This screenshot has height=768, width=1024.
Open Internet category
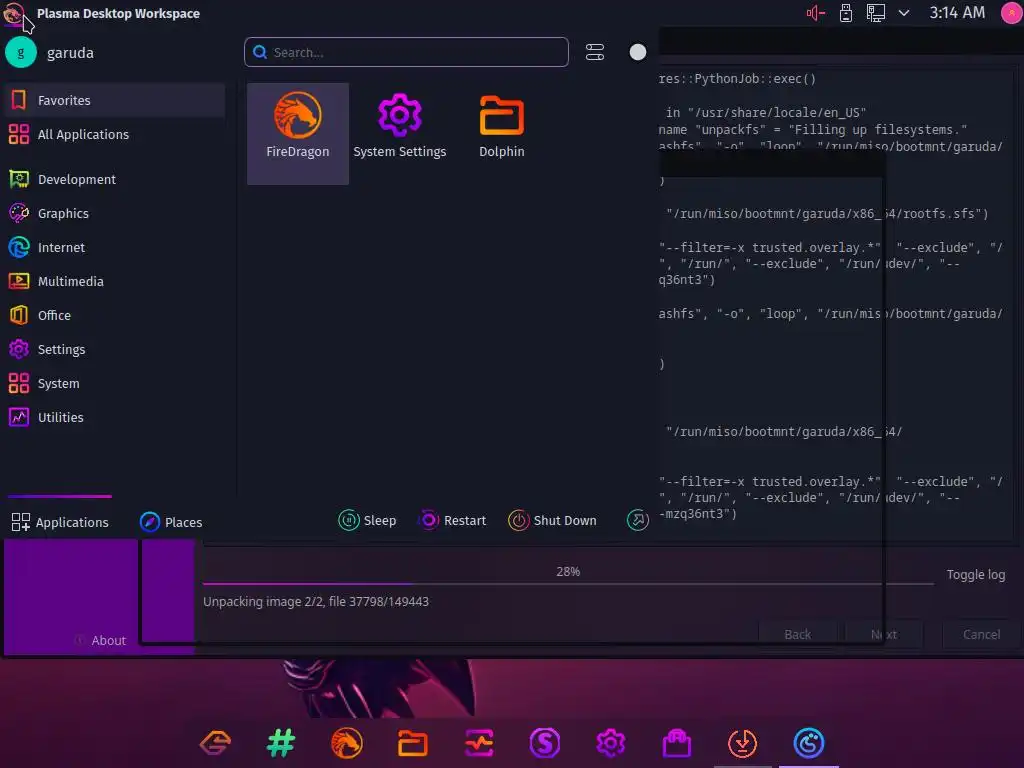click(114, 247)
